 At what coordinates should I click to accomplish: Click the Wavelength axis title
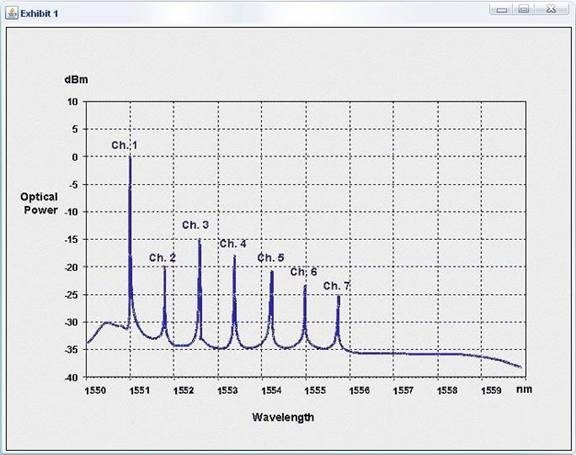283,417
